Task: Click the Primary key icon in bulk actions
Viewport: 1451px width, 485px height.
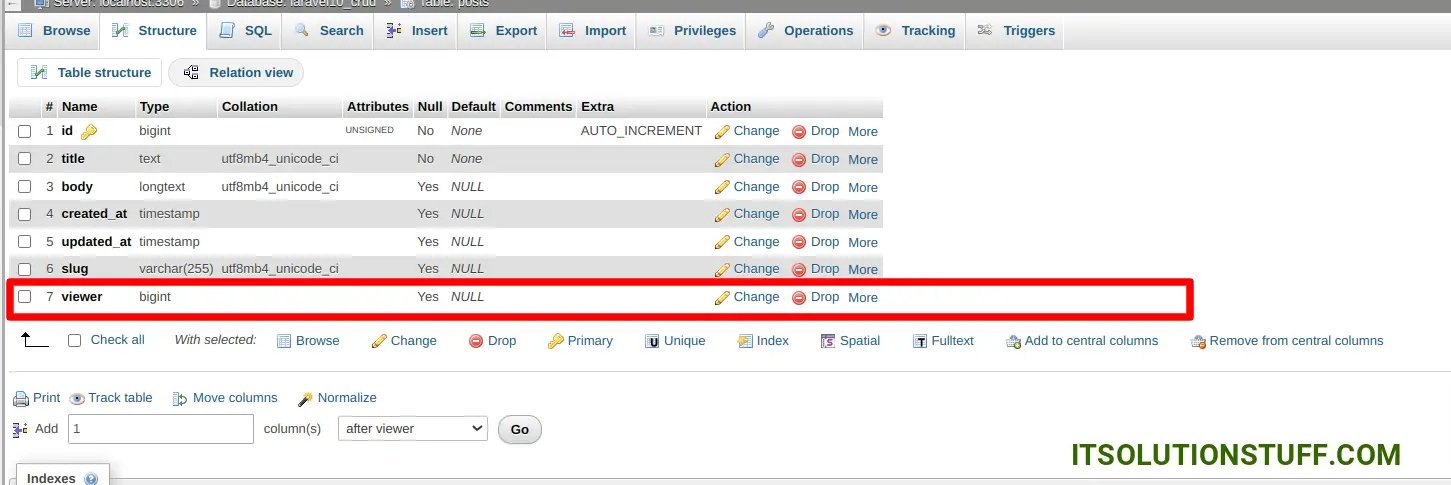Action: (555, 341)
